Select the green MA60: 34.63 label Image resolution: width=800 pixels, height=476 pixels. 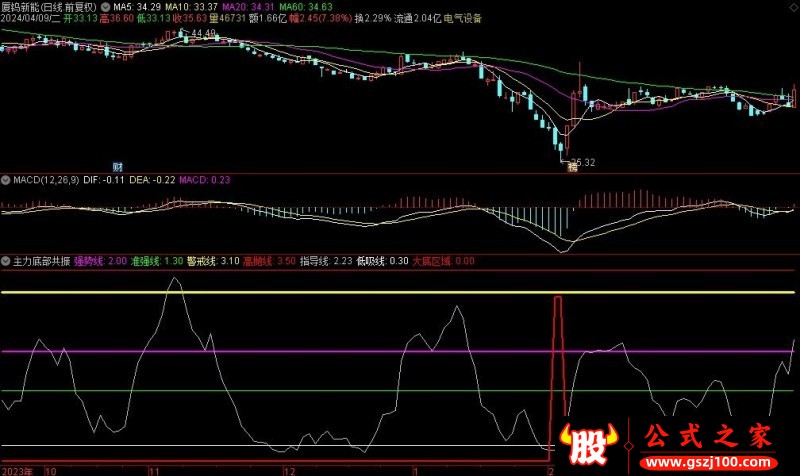(x=306, y=7)
